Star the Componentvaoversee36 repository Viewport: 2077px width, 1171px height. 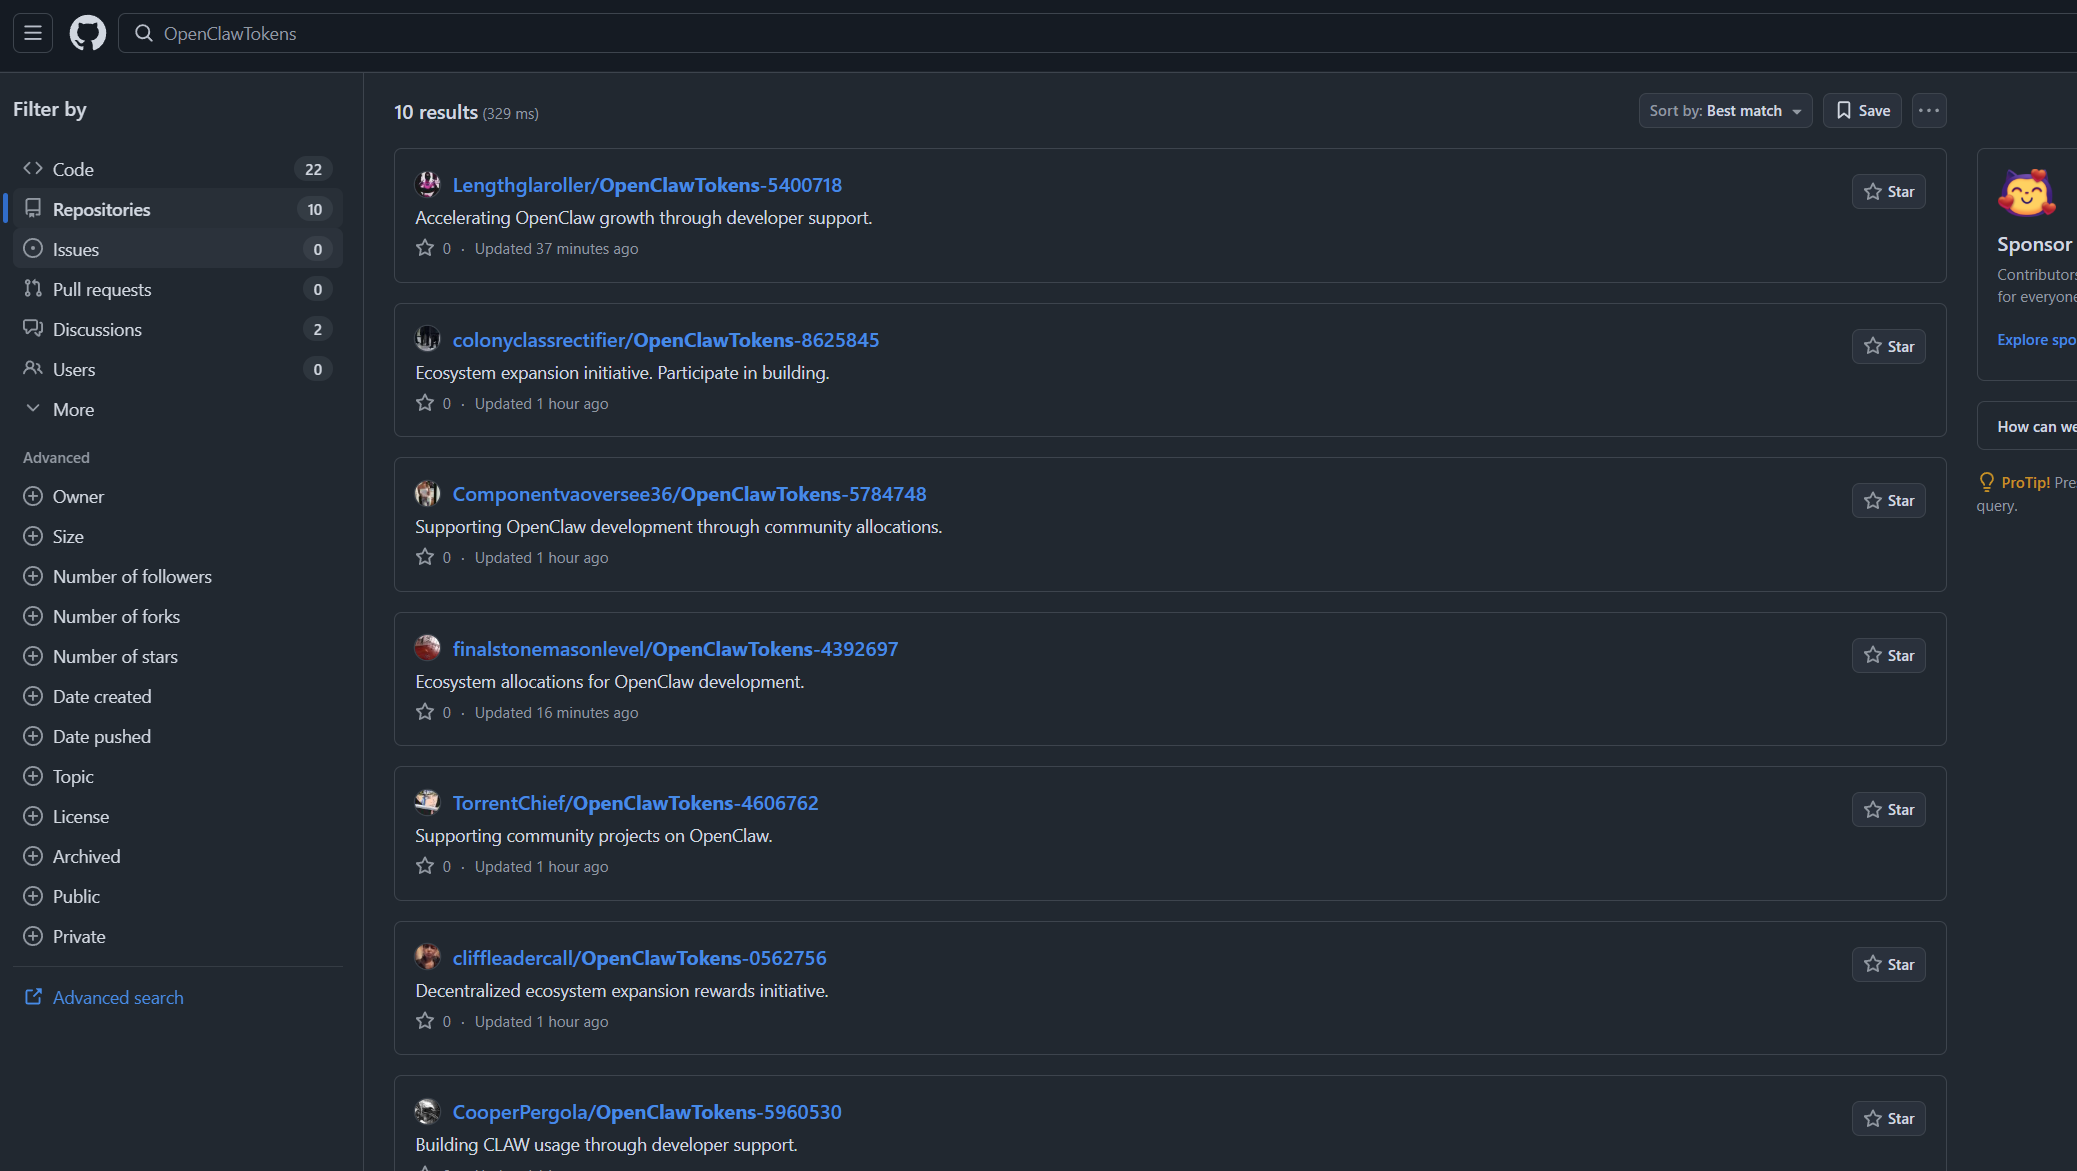(1888, 500)
